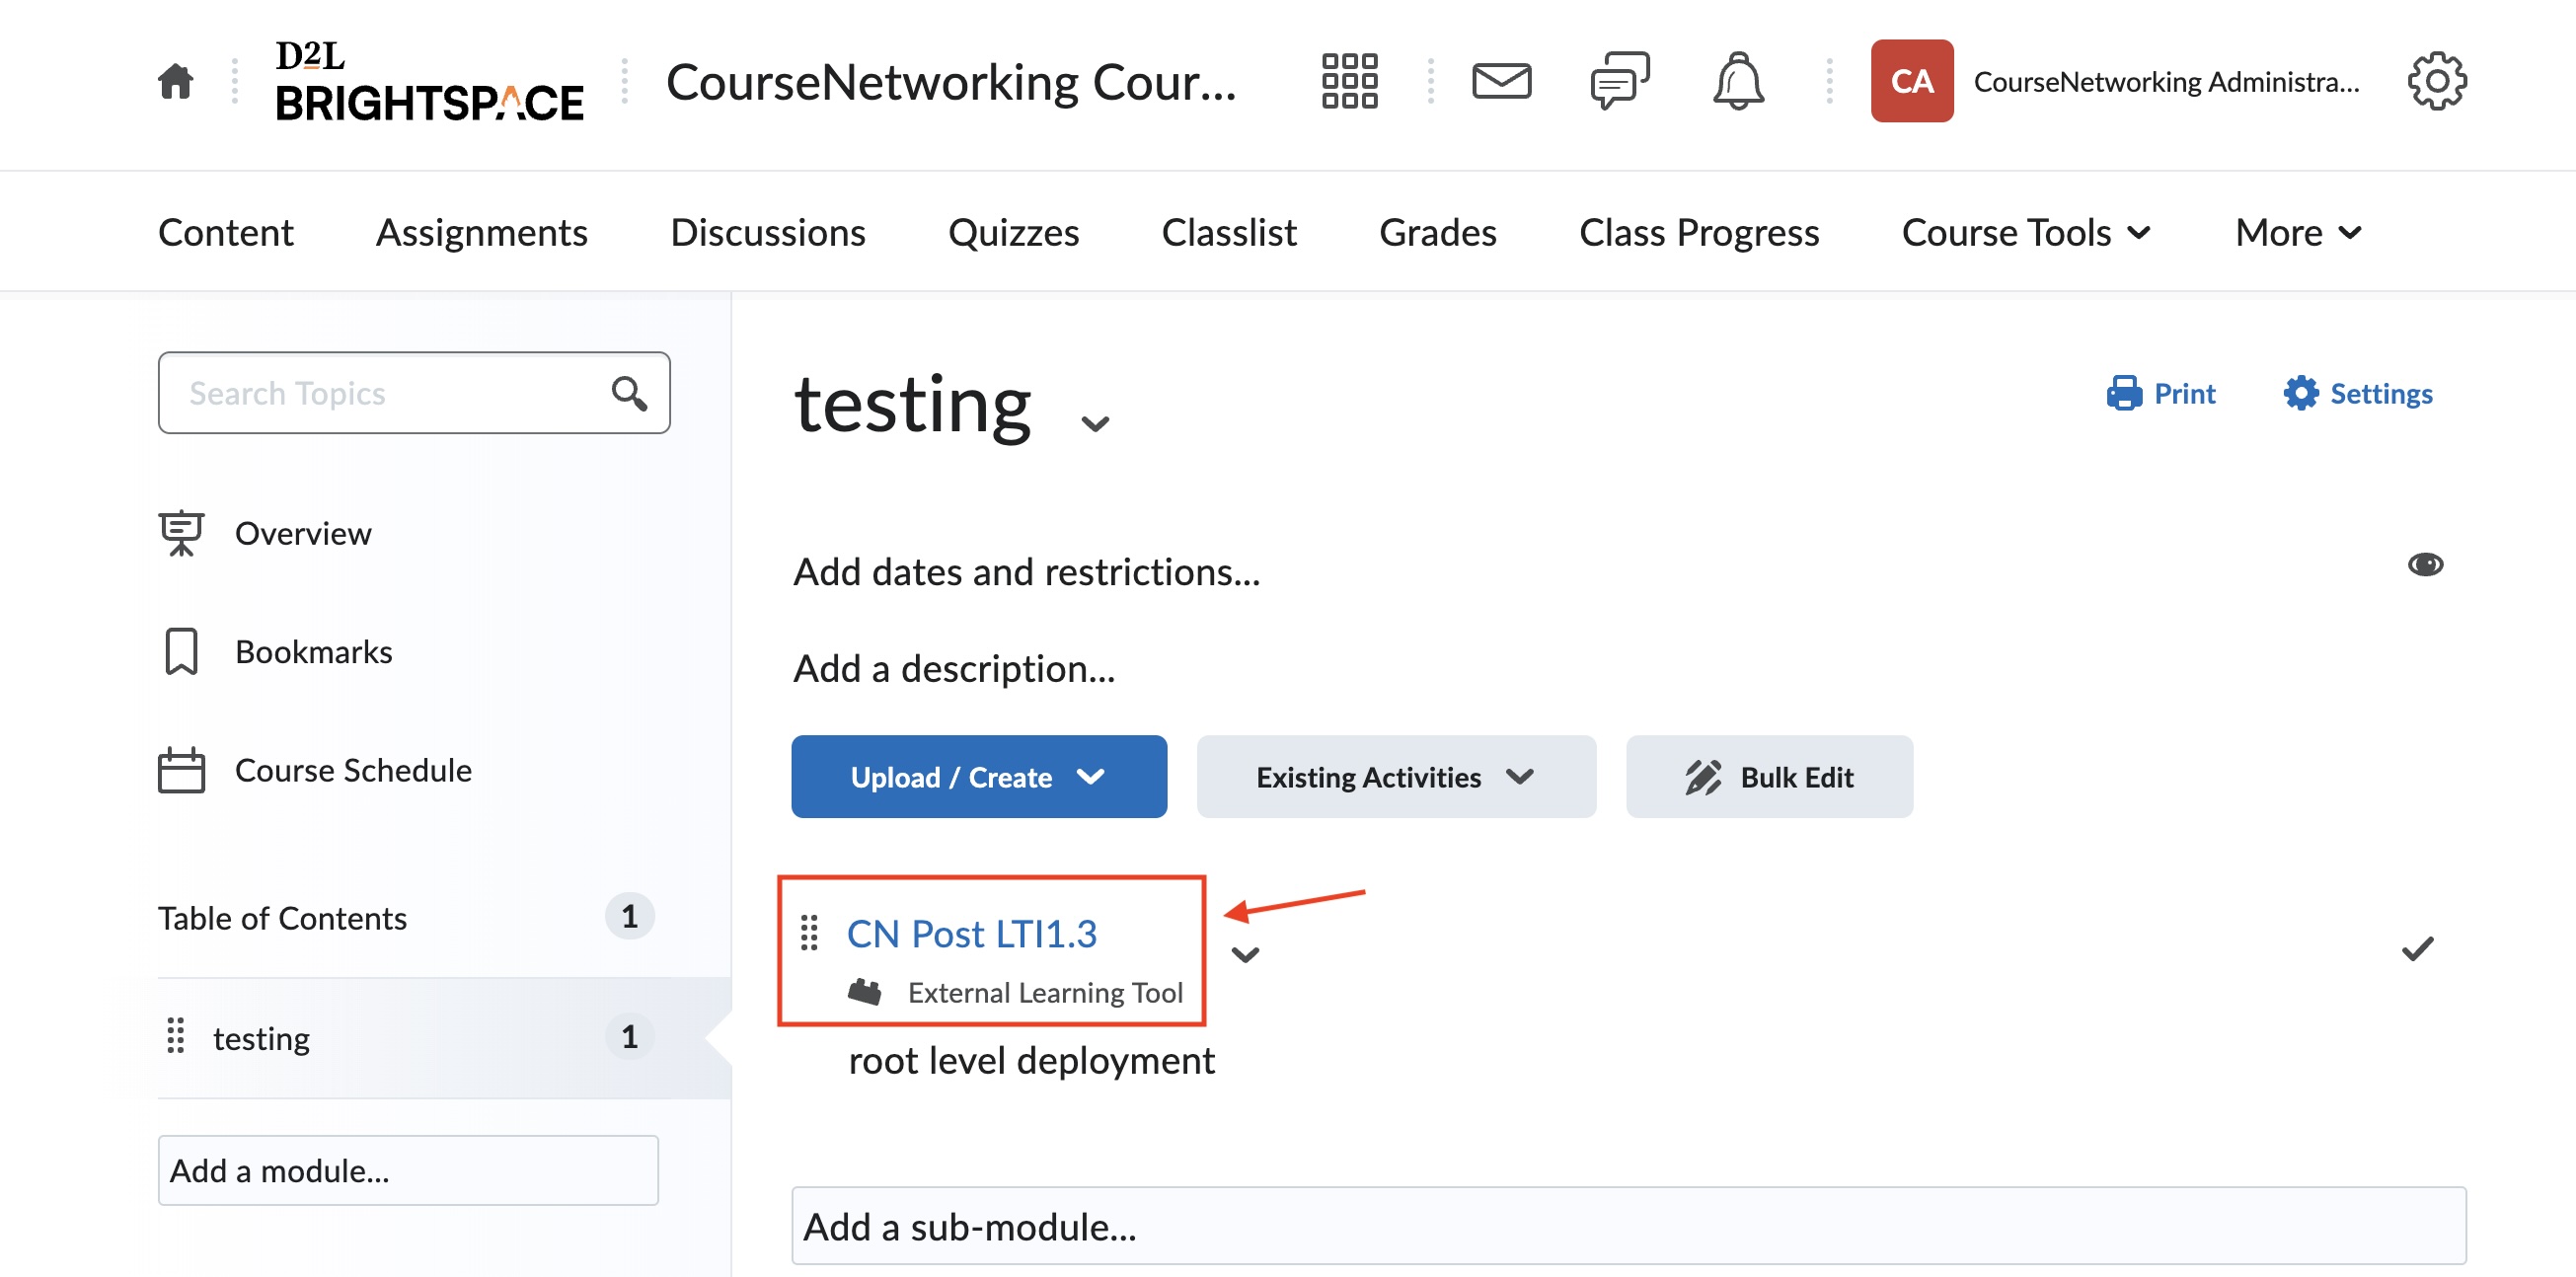
Task: Expand the testing module title actions chevron
Action: point(1095,424)
